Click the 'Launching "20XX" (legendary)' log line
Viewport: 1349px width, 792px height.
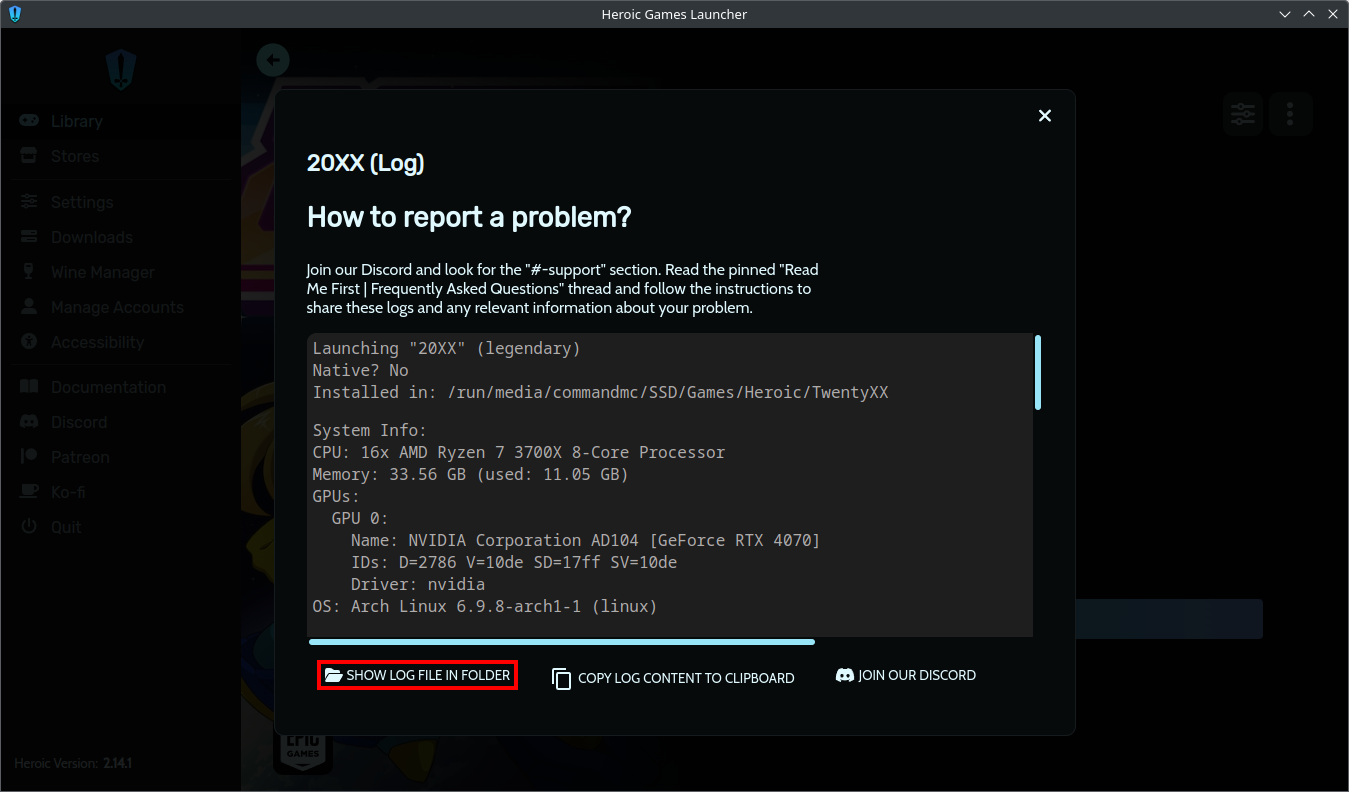pos(446,348)
